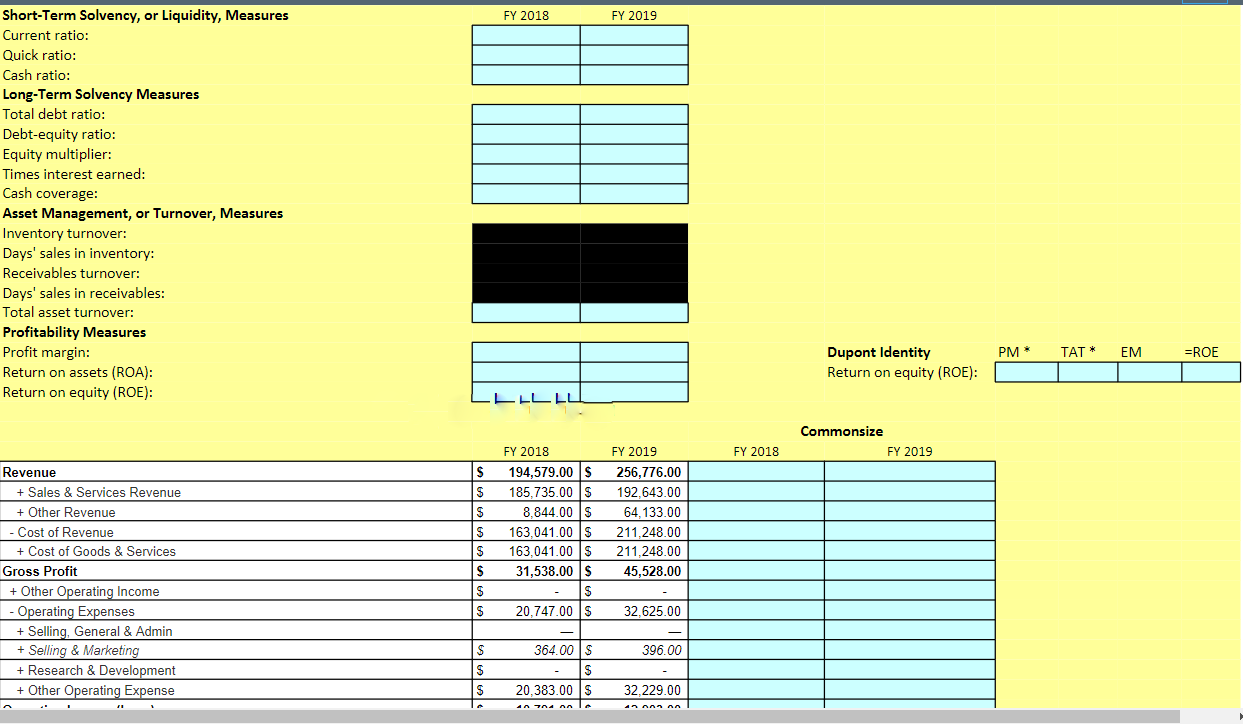The height and width of the screenshot is (724, 1243).
Task: Select the =ROE cell in Dupont Identity row
Action: (x=1210, y=371)
